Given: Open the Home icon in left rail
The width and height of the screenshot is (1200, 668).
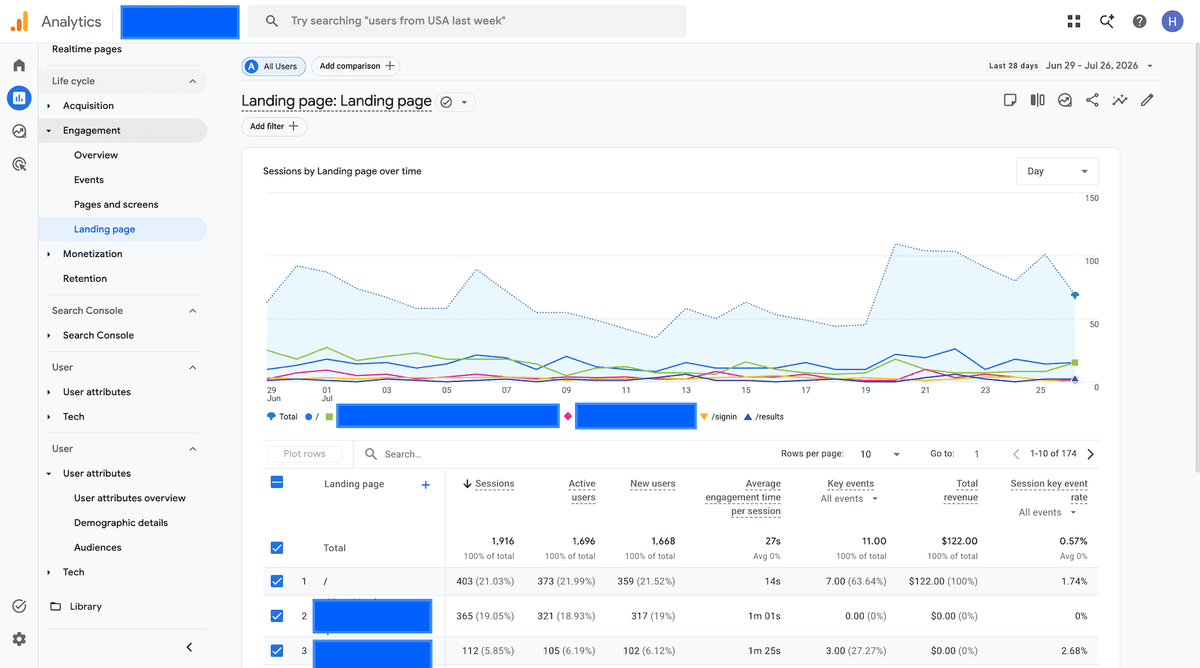Looking at the screenshot, I should (19, 65).
